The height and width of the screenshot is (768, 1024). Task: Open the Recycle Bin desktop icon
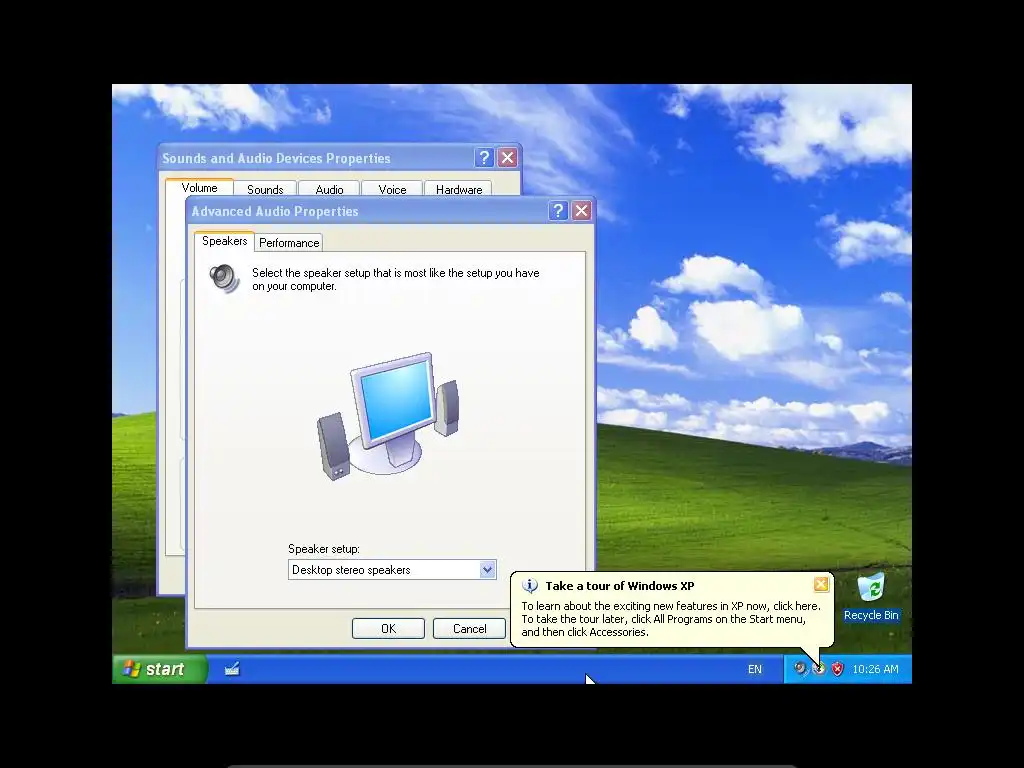871,597
